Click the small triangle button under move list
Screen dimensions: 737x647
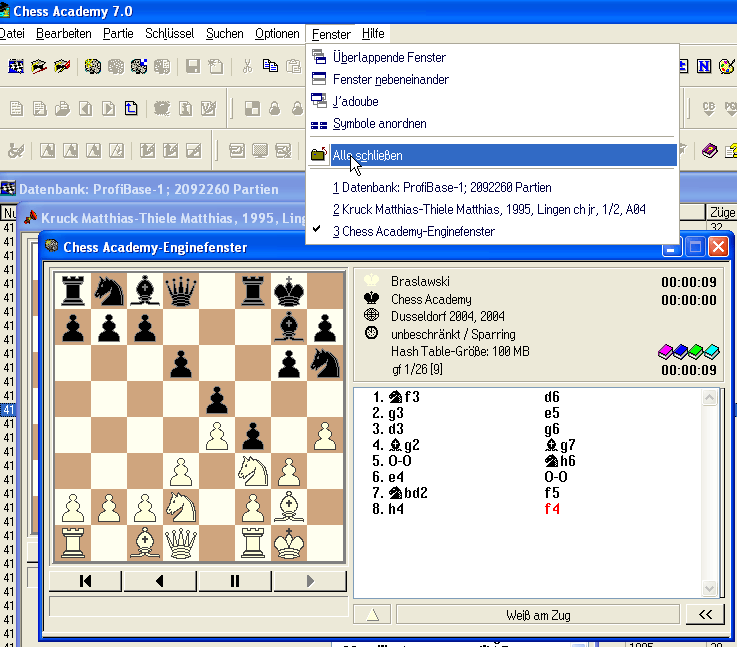coord(372,615)
